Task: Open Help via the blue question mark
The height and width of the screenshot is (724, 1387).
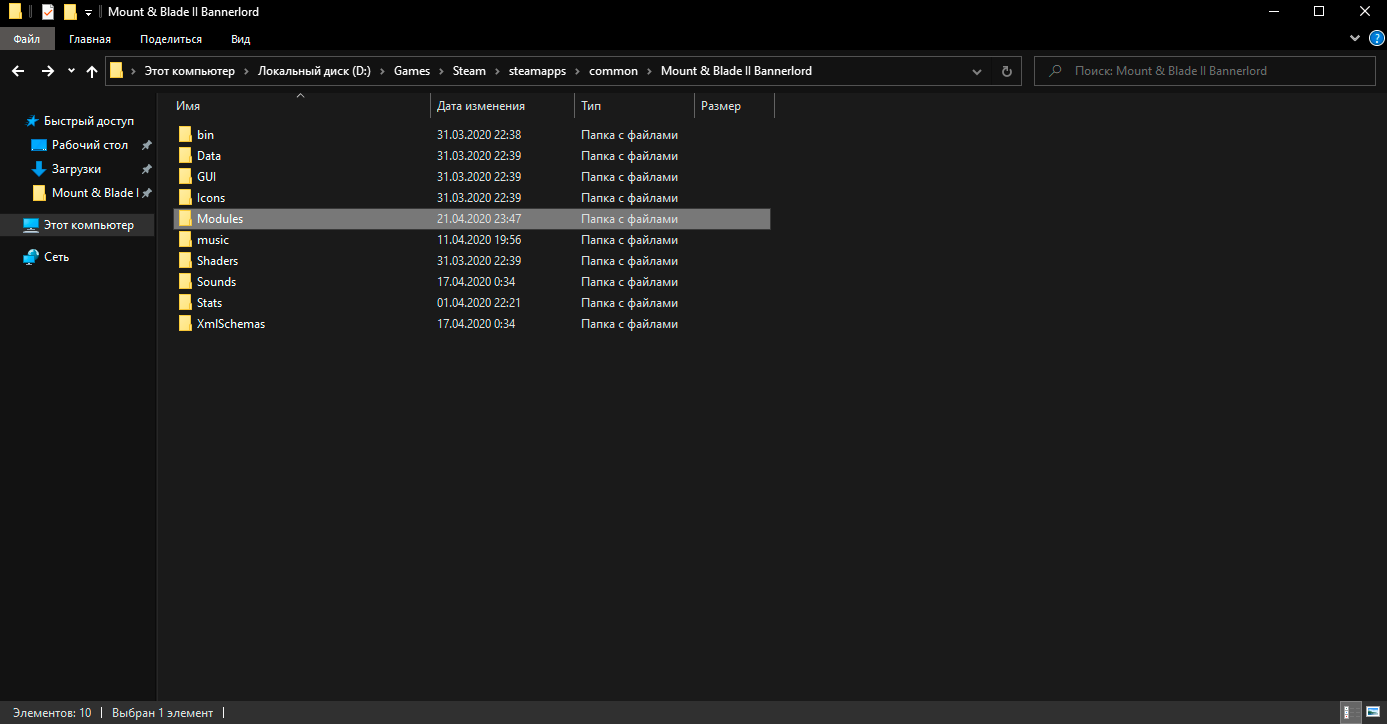Action: (1376, 38)
